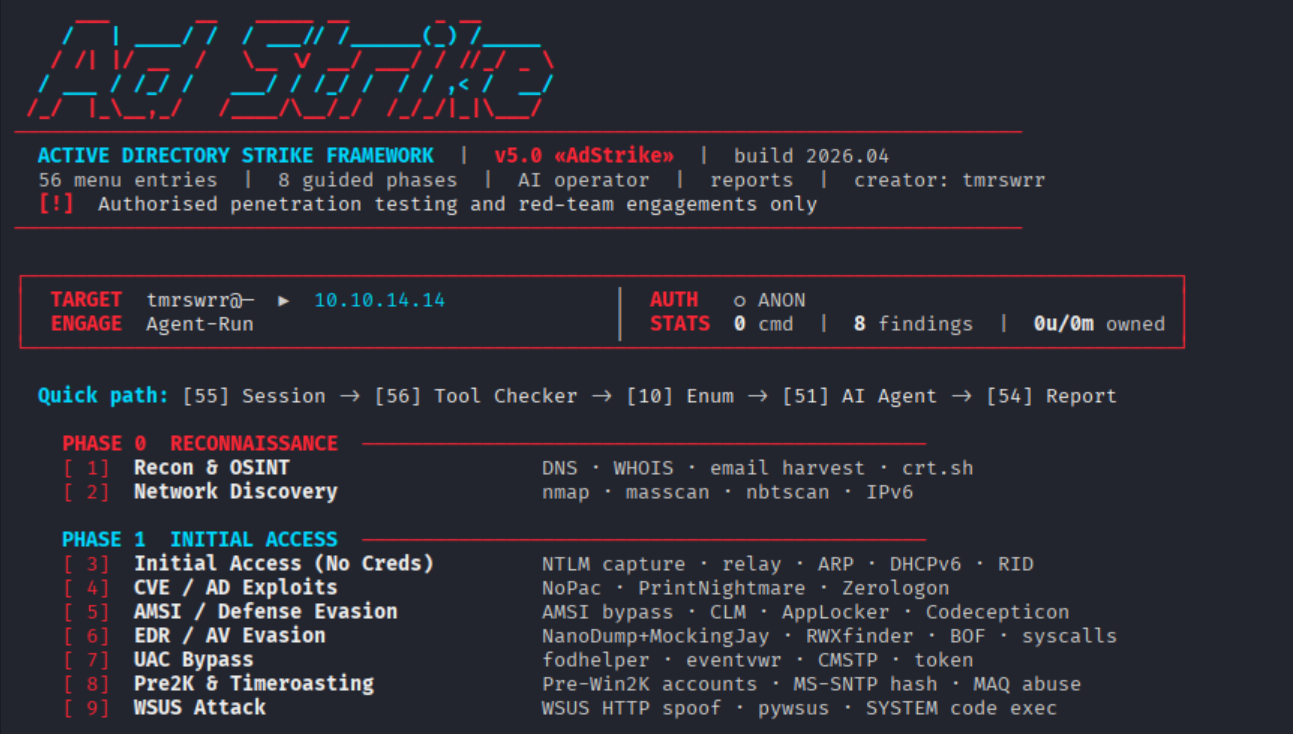Click the "ANON" auth status
The image size is (1293, 734).
781,300
